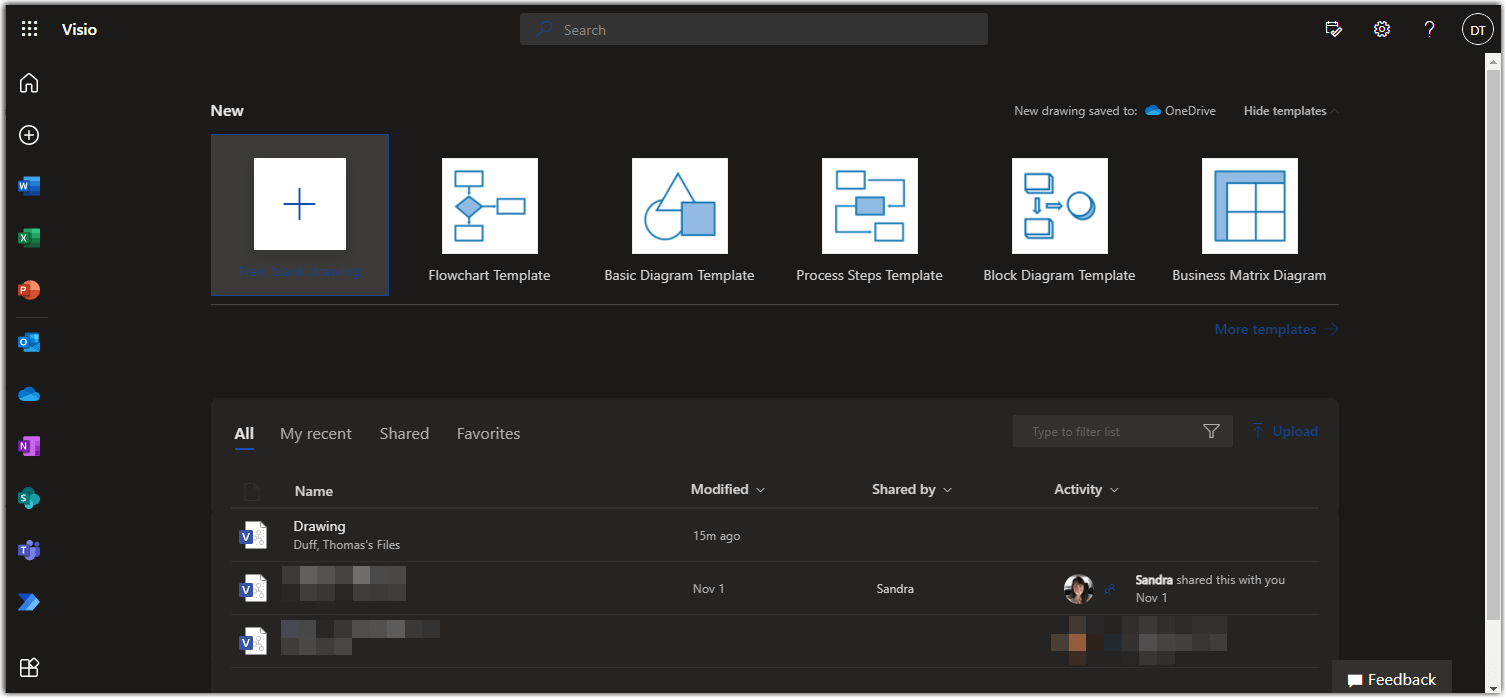
Task: Open the Modified sort dropdown
Action: pos(727,489)
